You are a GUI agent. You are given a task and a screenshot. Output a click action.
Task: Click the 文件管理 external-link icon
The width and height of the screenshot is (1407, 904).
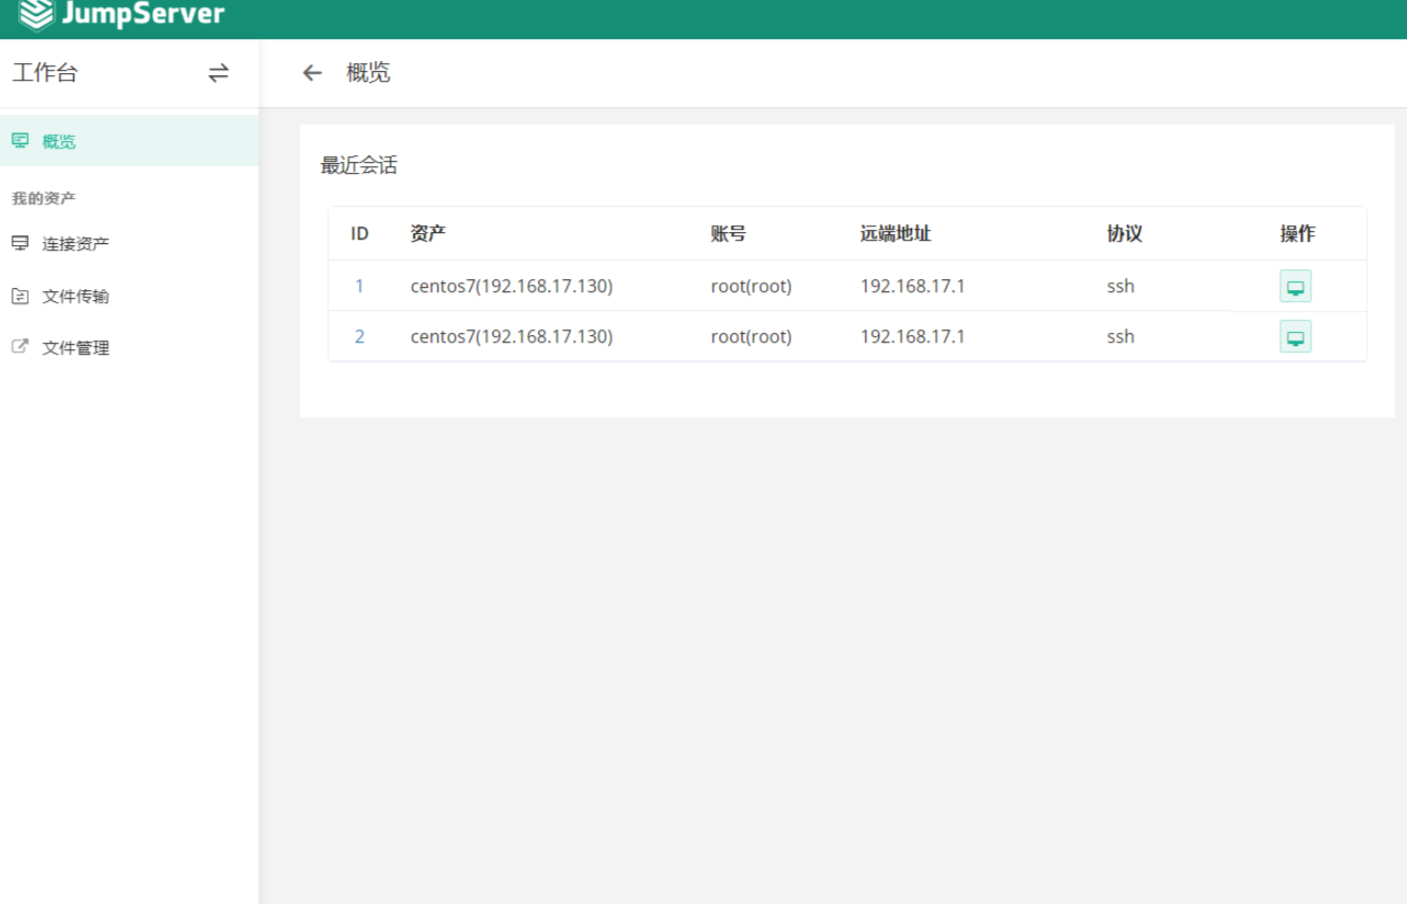(x=18, y=347)
